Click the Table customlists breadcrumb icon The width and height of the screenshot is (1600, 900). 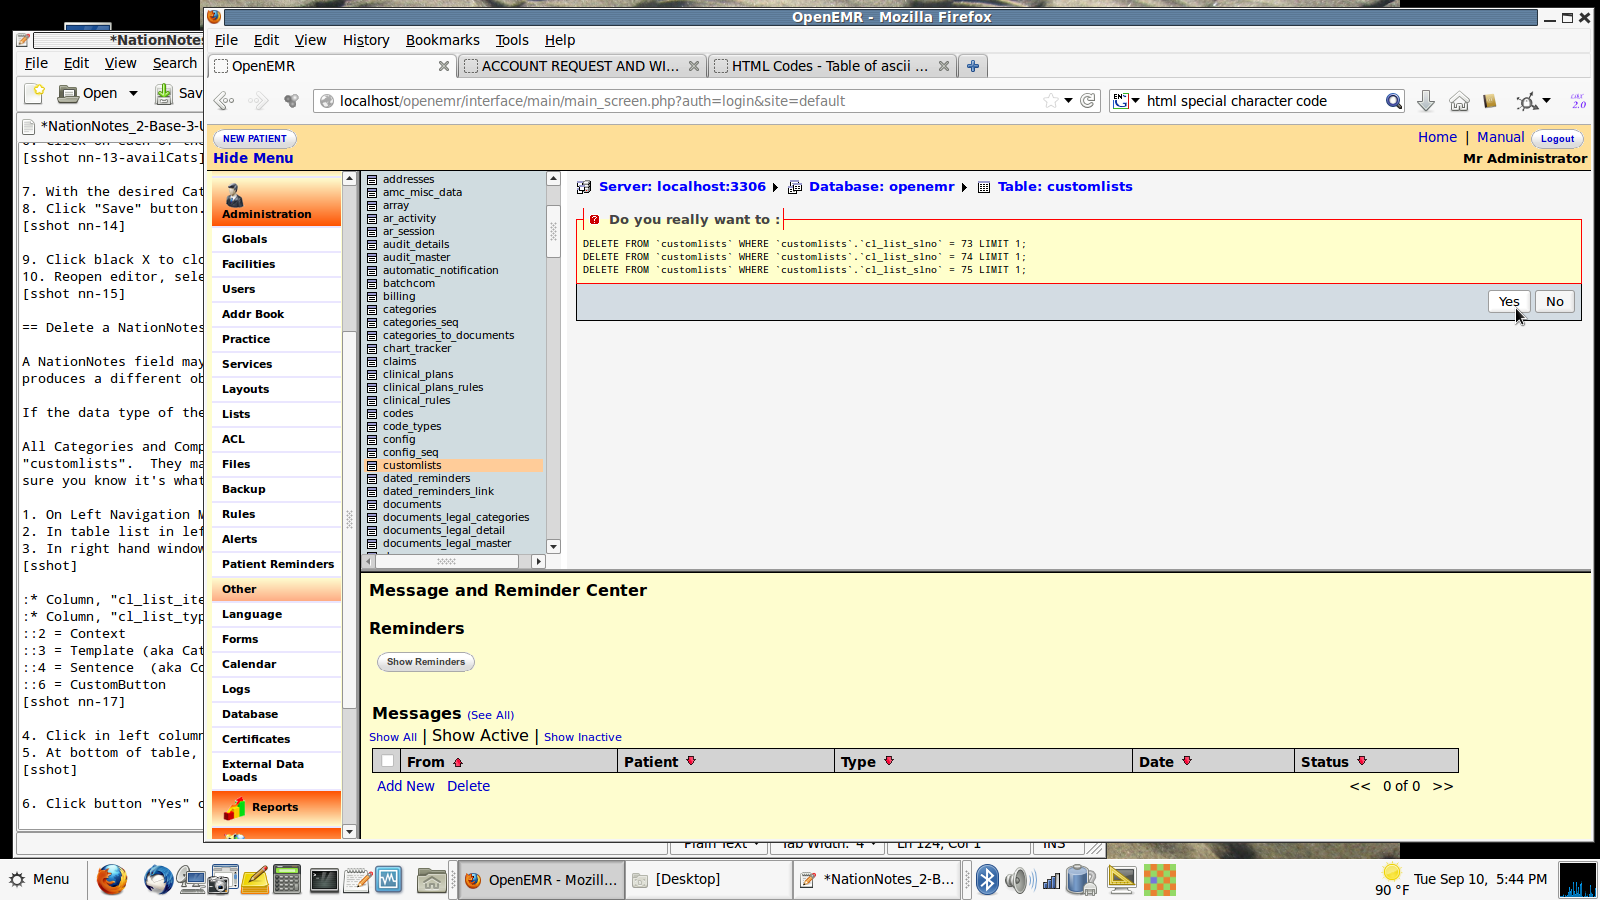(x=984, y=187)
